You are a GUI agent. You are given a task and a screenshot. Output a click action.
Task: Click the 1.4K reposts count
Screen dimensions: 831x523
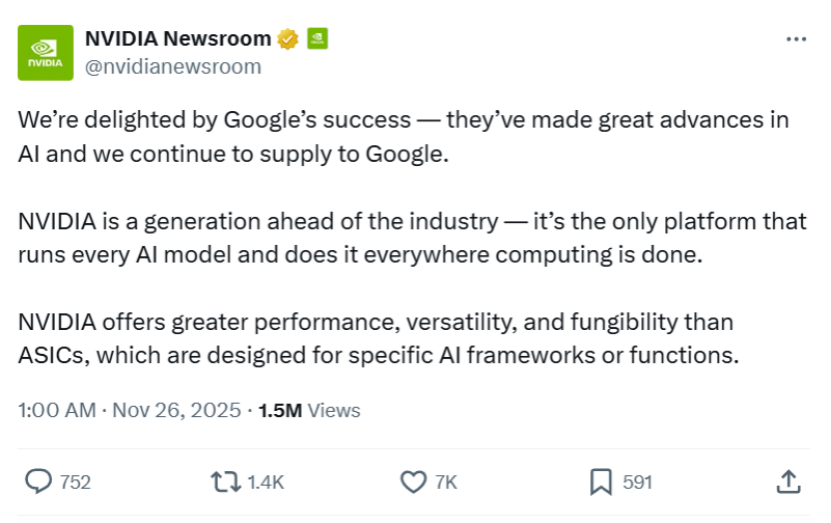(x=265, y=482)
